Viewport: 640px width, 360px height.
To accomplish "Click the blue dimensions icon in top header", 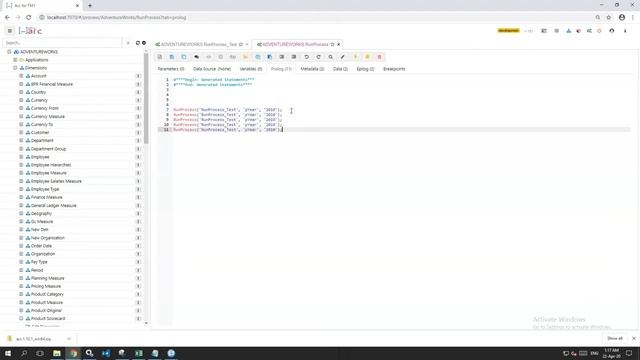I will tap(568, 31).
